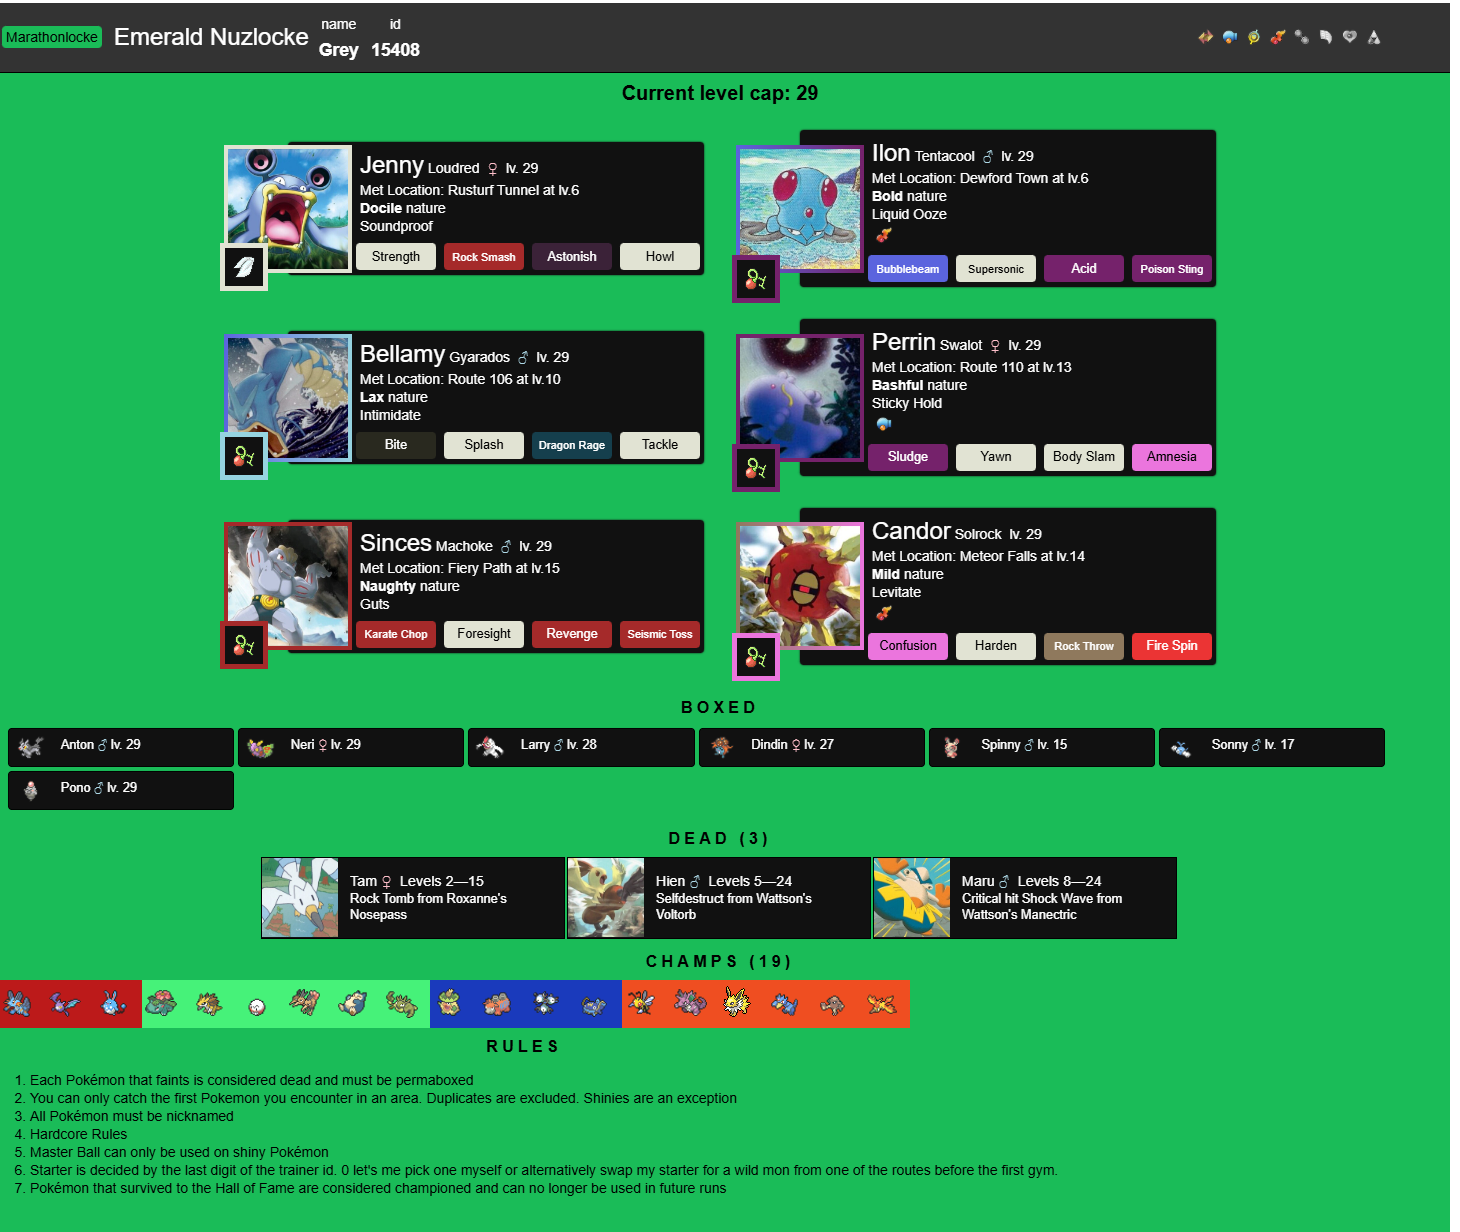Screen dimensions: 1460x1232
Task: Click the greyed heart-shaped Mind Badge
Action: (x=1349, y=37)
